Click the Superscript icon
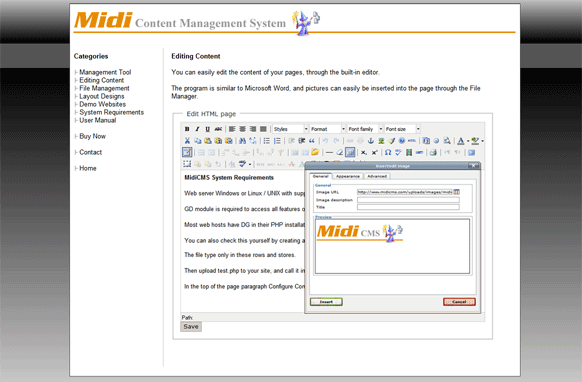Image resolution: width=582 pixels, height=382 pixels. 375,152
